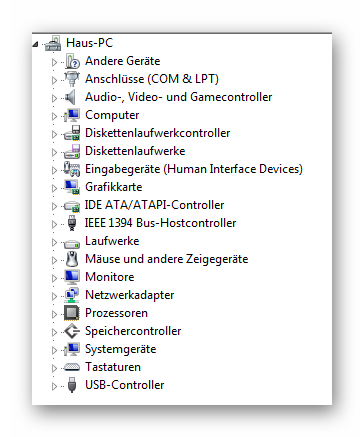Expand Anschlüsse (COM & LPT) arrow
The height and width of the screenshot is (437, 364).
54,80
